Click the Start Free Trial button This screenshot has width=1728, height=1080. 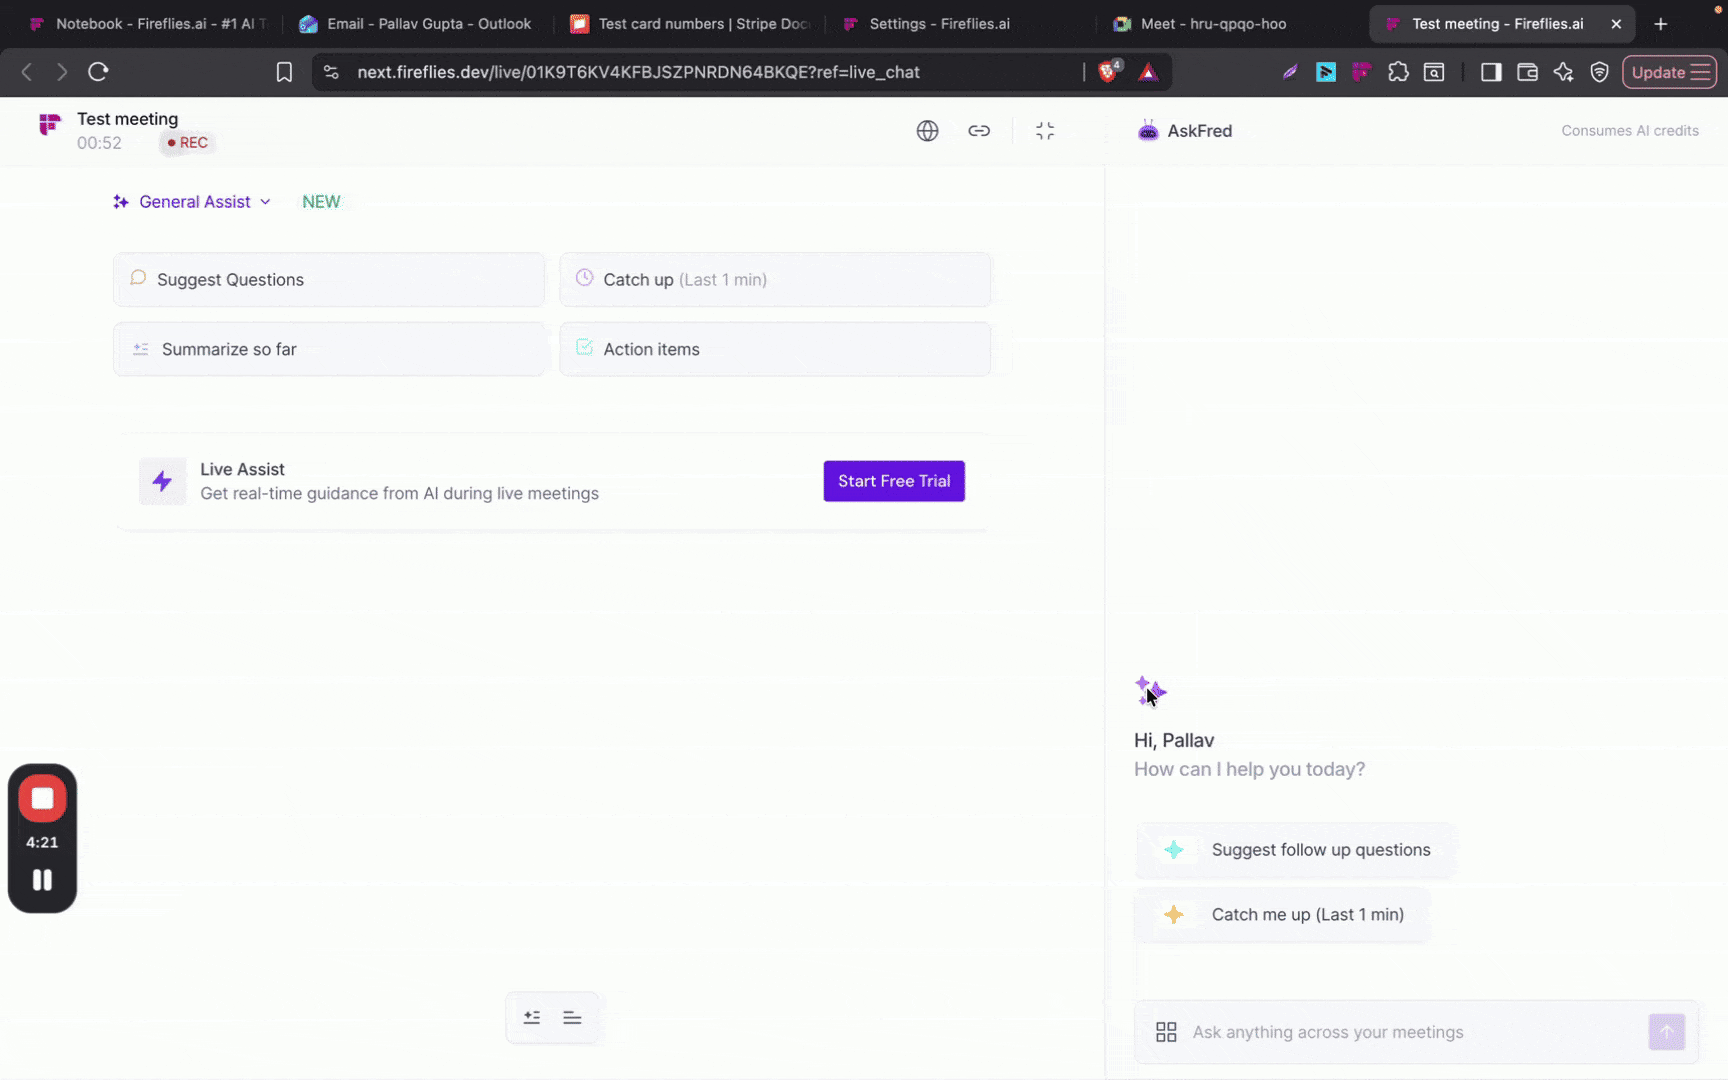[x=894, y=481]
